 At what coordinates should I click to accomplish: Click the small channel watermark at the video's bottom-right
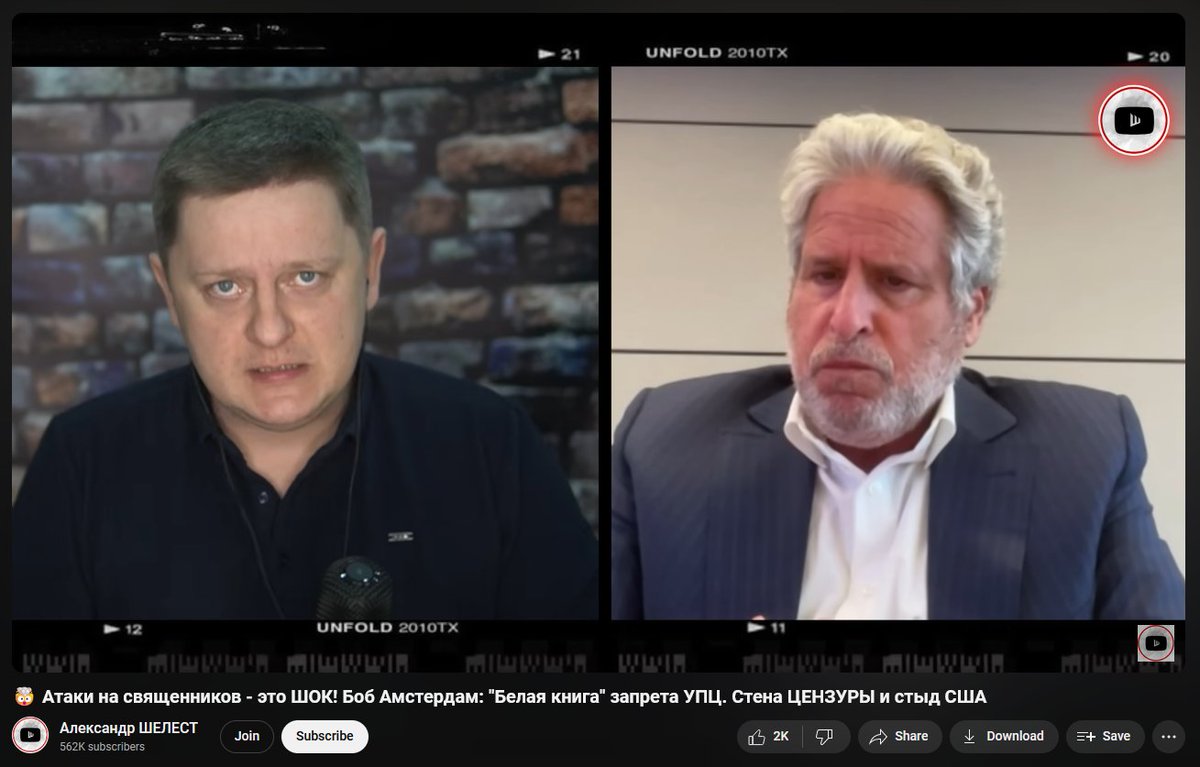point(1156,643)
